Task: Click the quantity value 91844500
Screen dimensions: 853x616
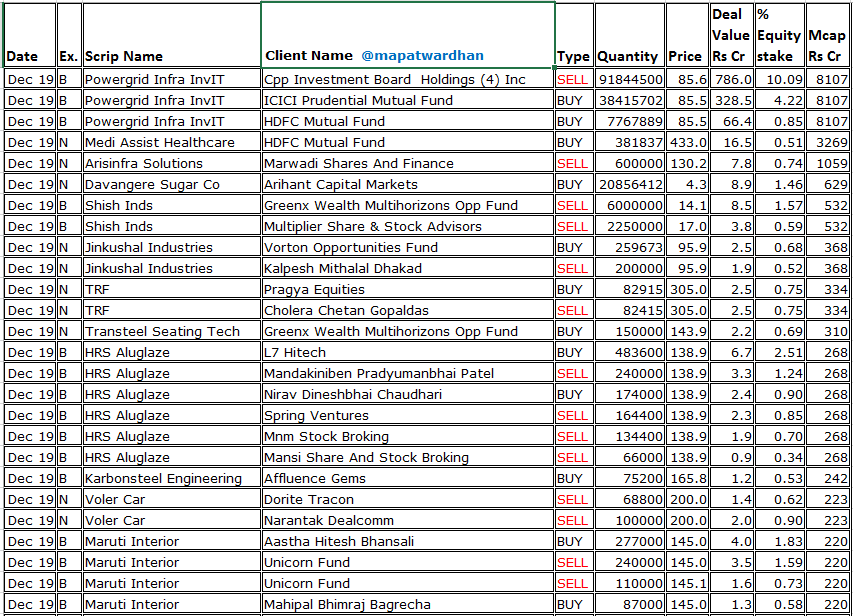Action: pyautogui.click(x=631, y=80)
